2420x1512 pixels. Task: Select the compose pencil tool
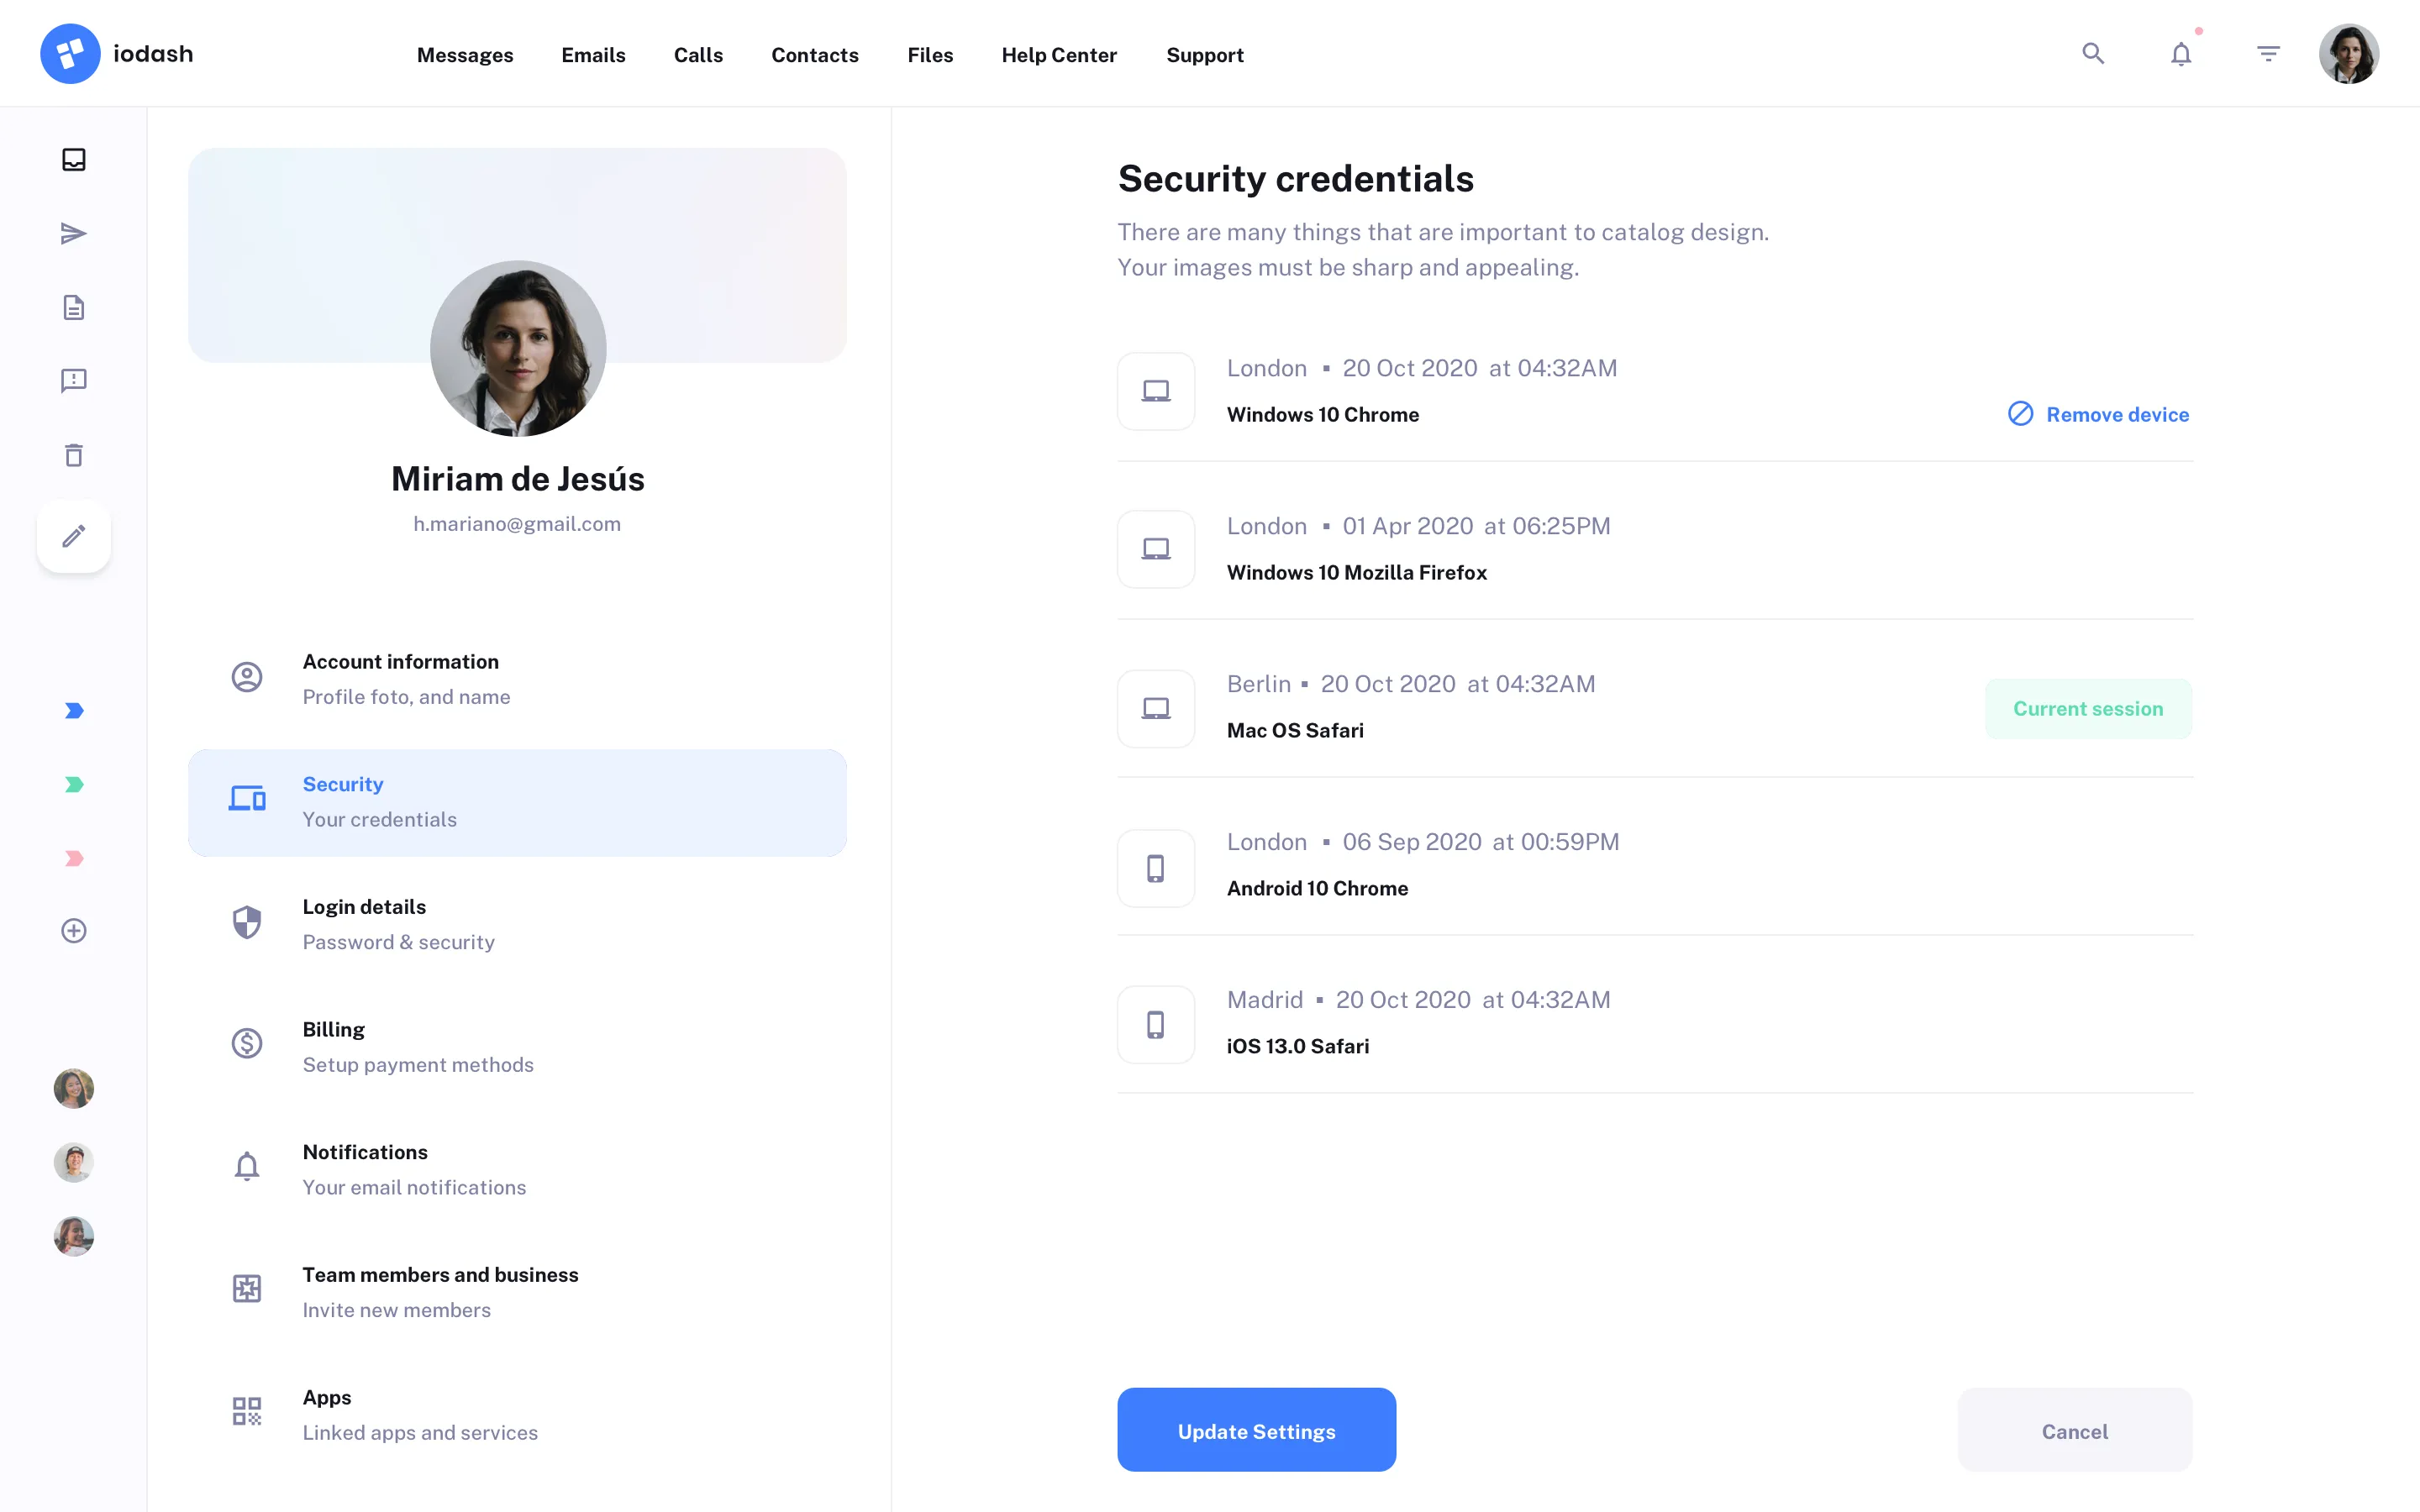click(73, 537)
